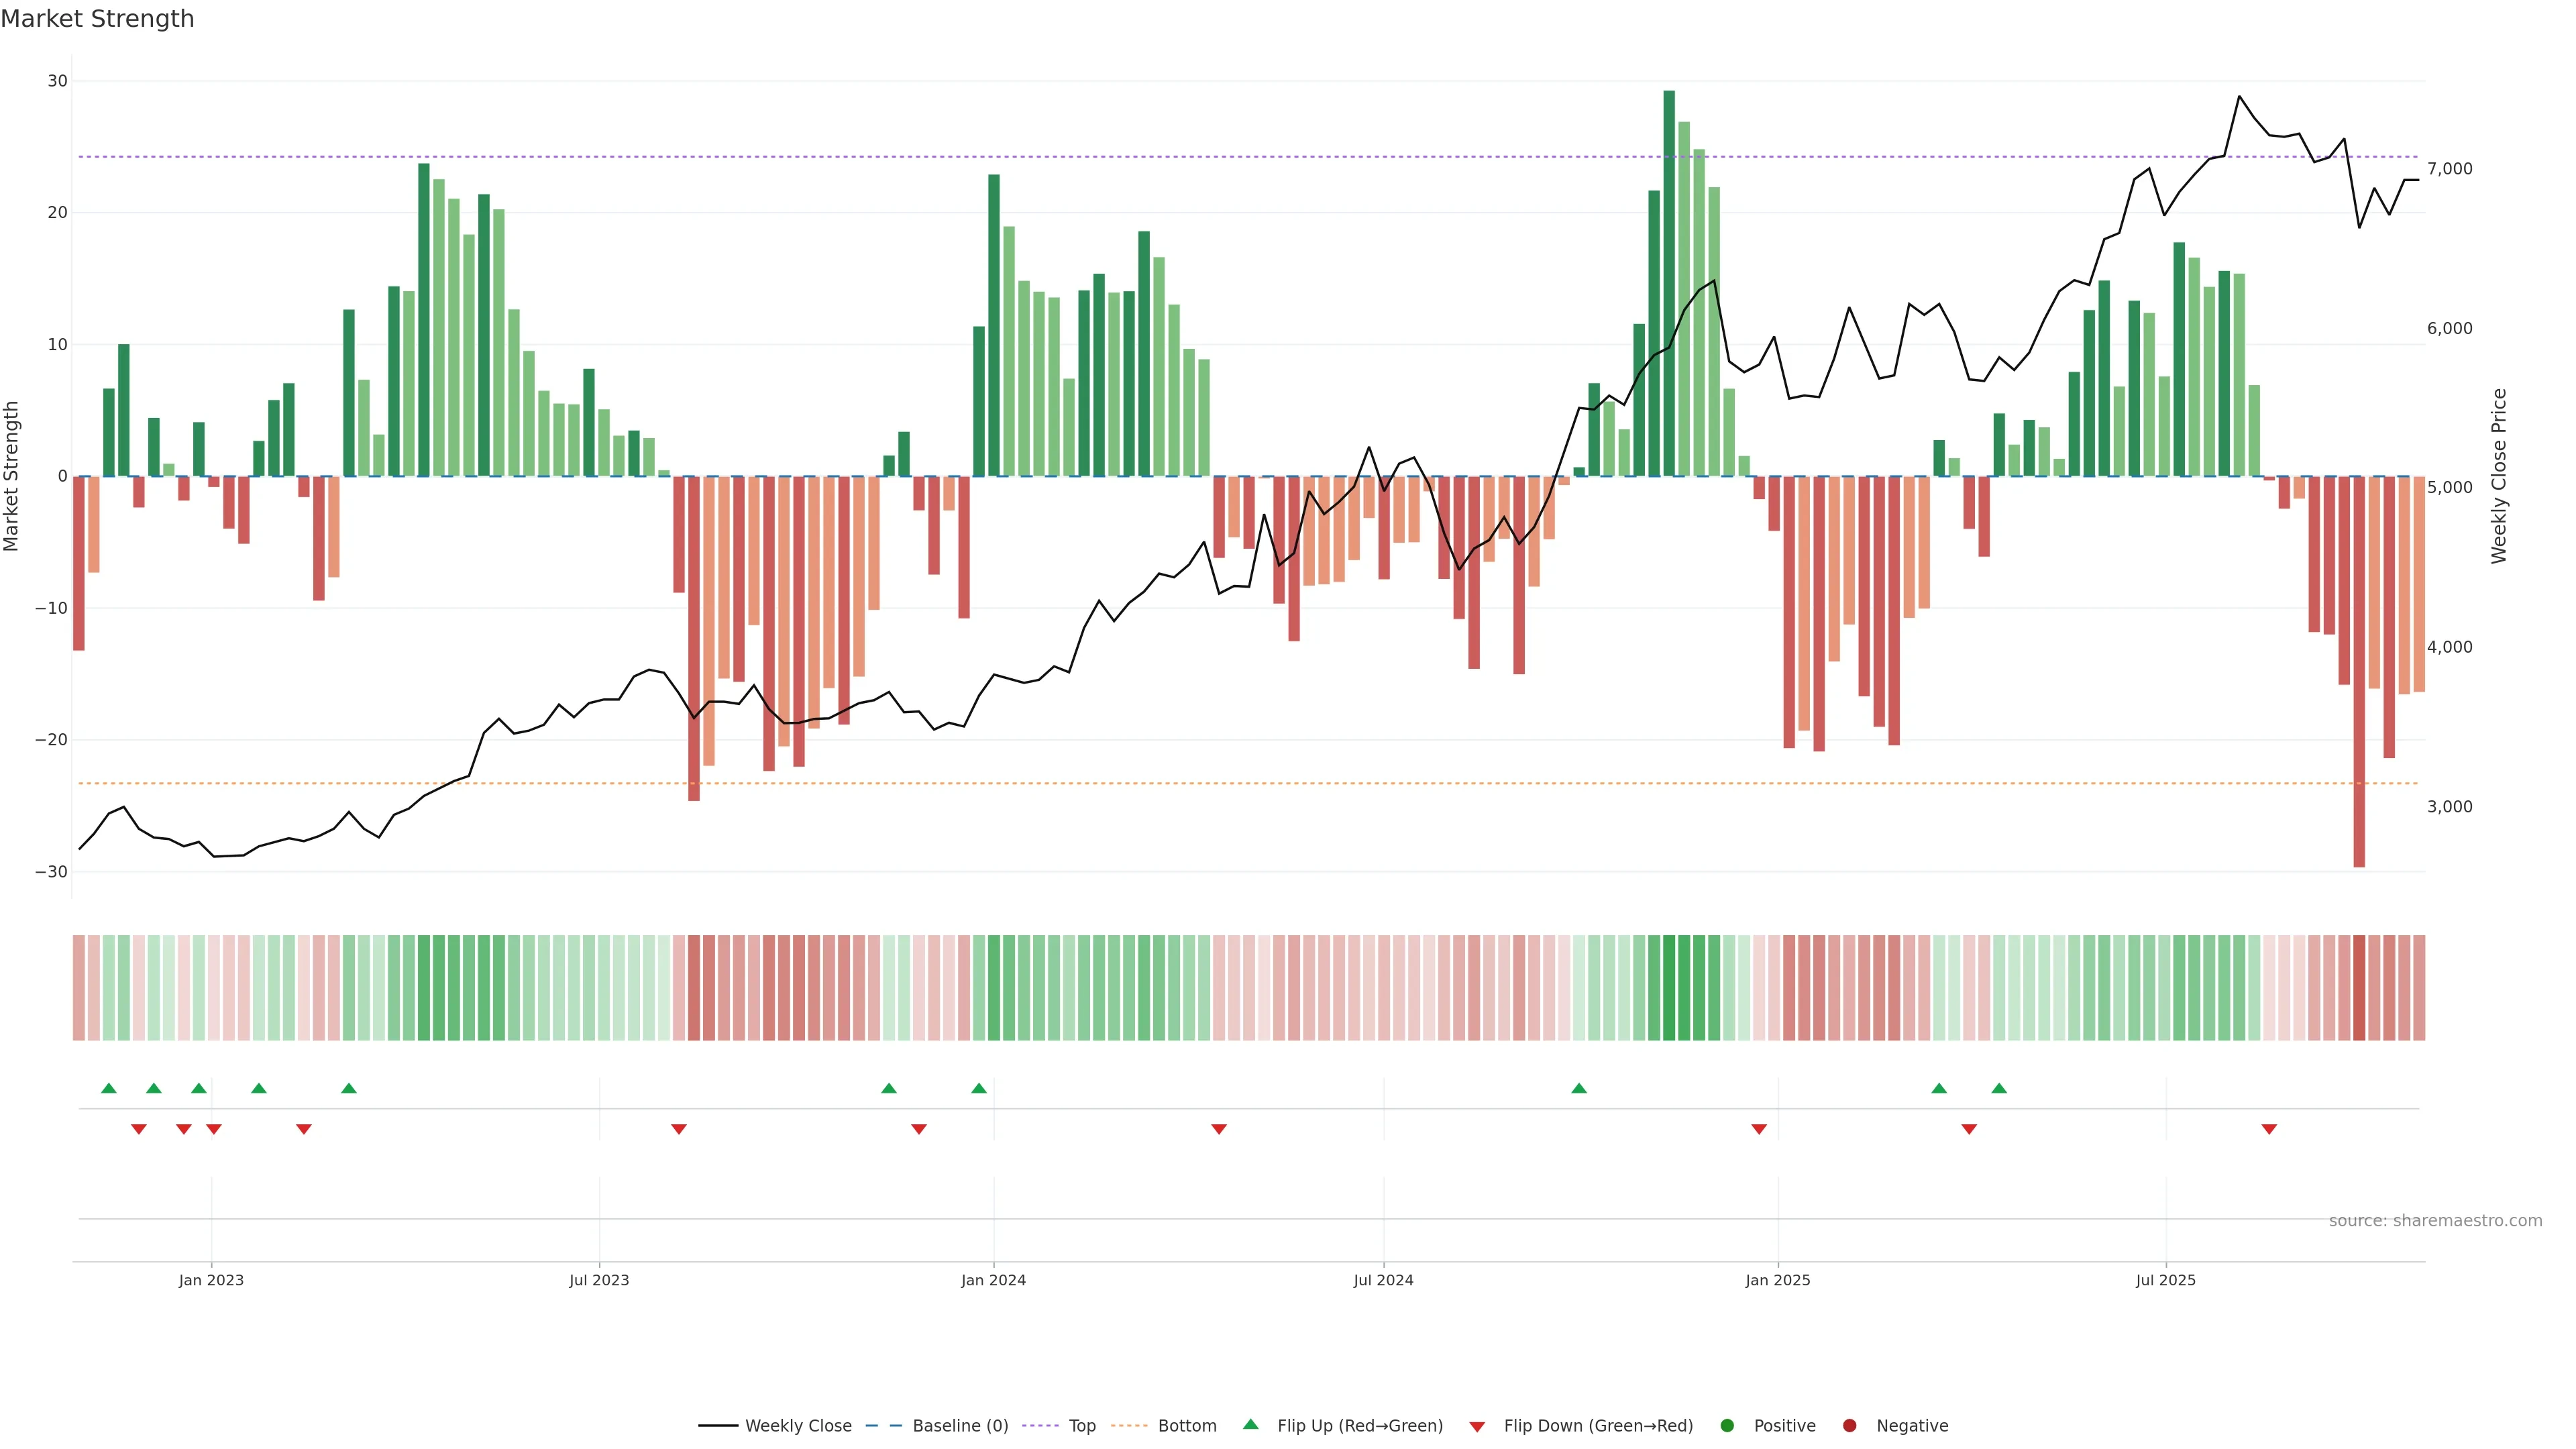Viewport: 2576px width, 1449px height.
Task: Click the red flip-down triangle just after Jul 2023
Action: (x=679, y=1129)
